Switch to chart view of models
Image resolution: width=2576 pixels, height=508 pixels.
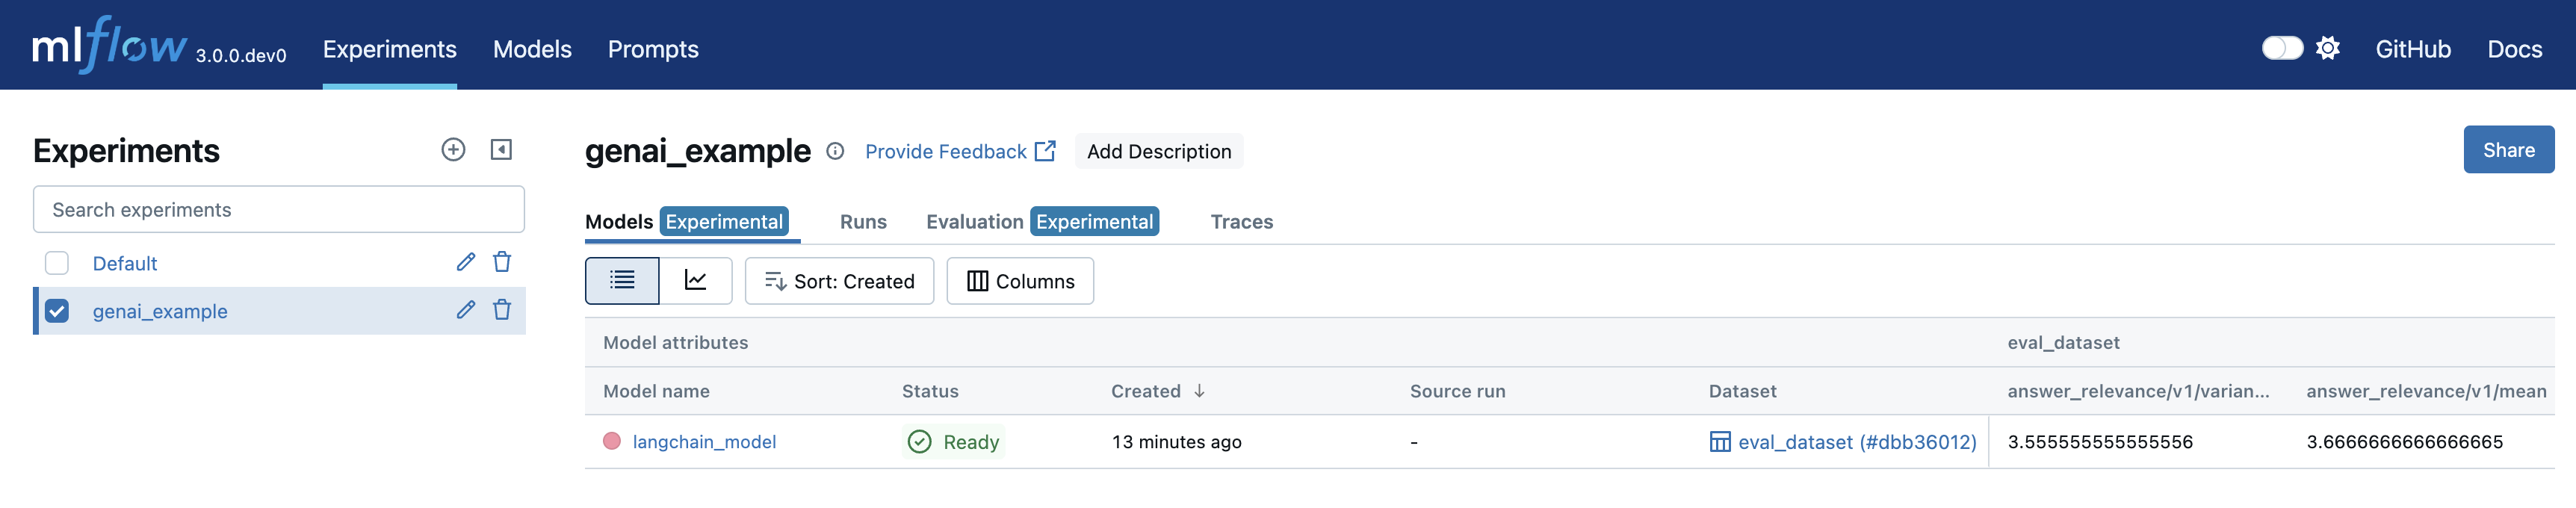(695, 281)
